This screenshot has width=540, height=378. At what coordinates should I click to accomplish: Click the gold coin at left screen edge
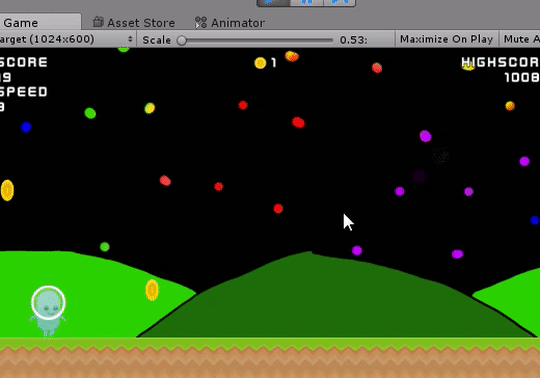[x=7, y=190]
